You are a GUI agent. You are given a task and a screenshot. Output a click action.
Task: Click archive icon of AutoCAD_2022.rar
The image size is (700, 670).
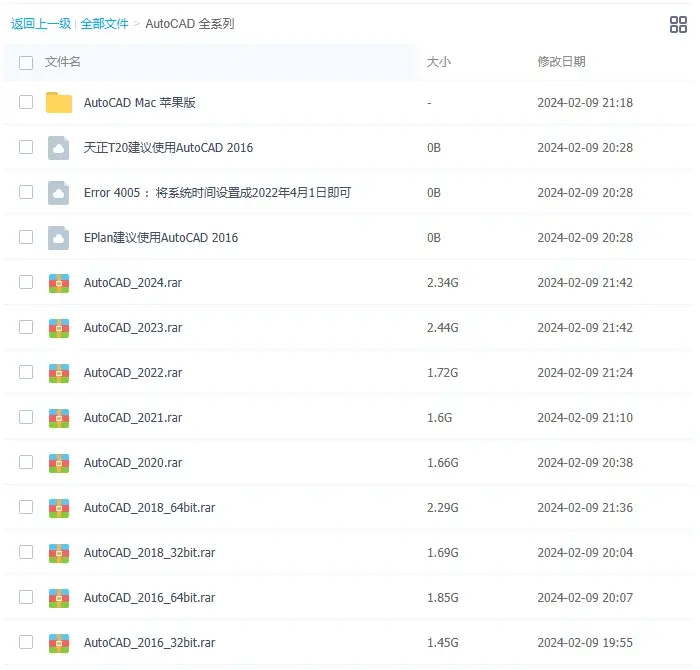pos(59,374)
